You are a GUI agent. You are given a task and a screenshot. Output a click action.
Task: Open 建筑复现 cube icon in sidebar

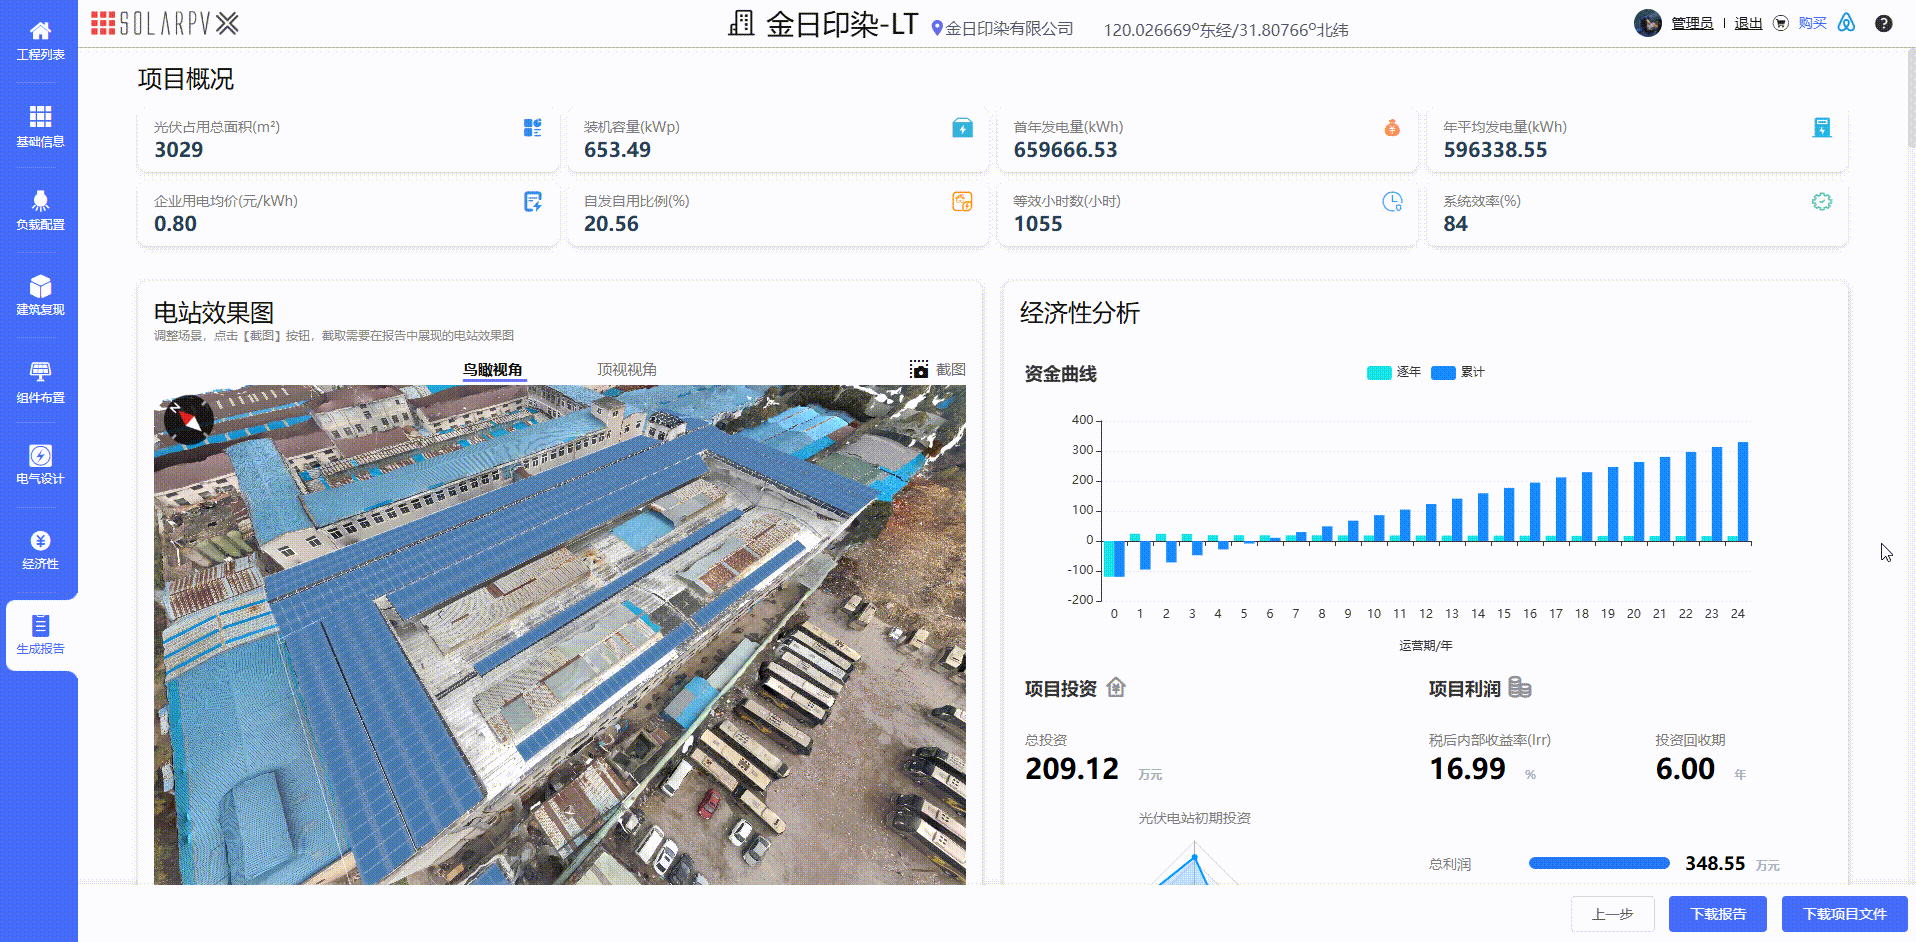coord(40,286)
